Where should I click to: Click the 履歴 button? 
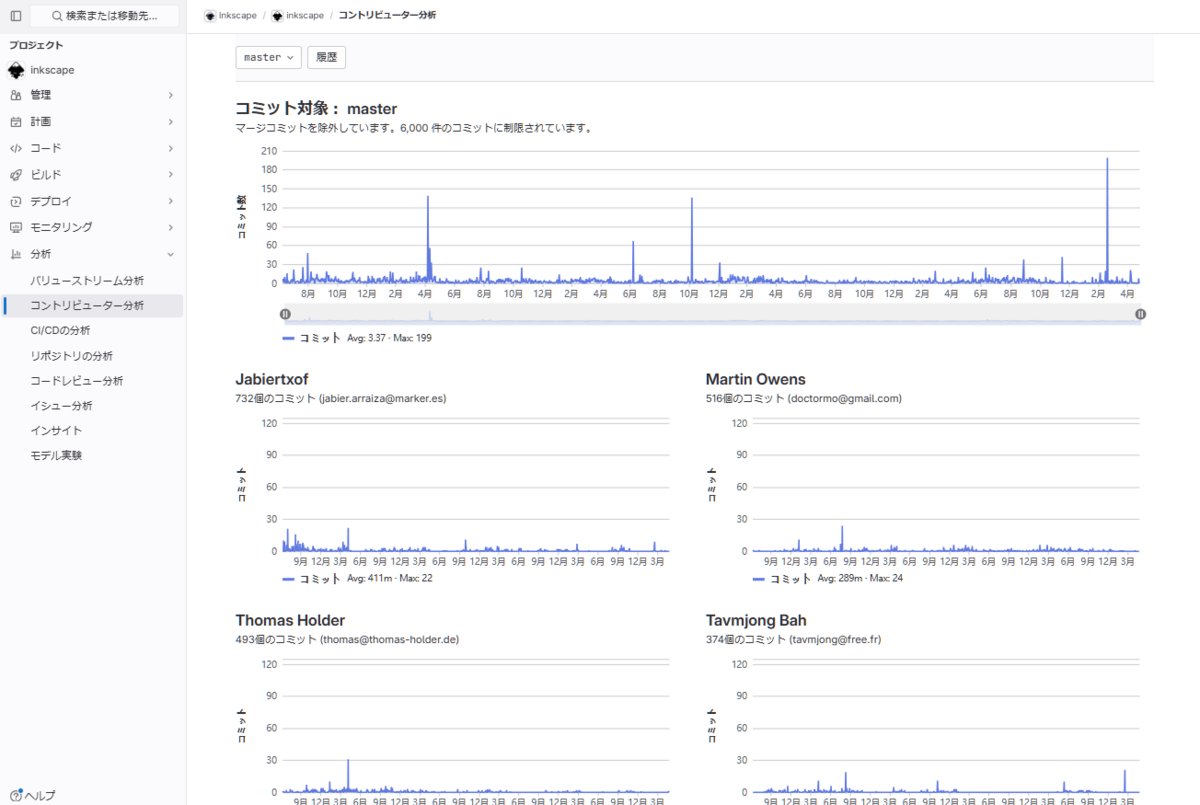click(x=326, y=57)
